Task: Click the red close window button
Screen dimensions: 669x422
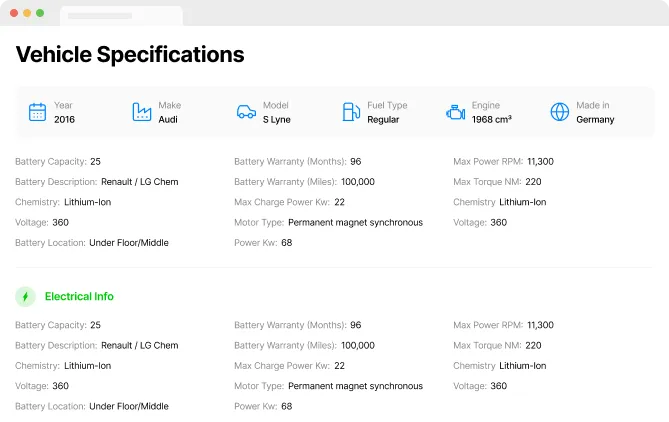Action: 14,13
